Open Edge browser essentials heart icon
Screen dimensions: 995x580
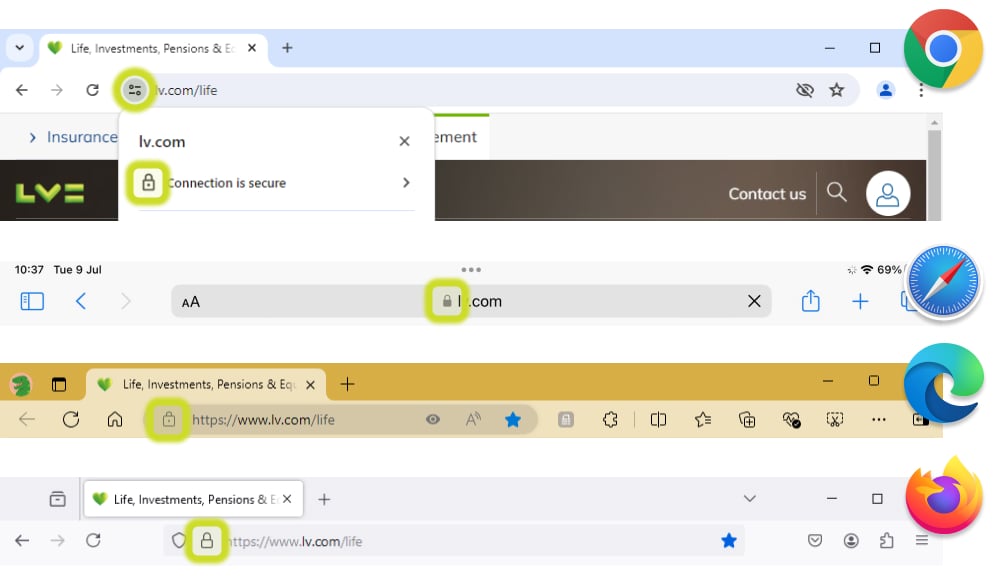point(791,419)
